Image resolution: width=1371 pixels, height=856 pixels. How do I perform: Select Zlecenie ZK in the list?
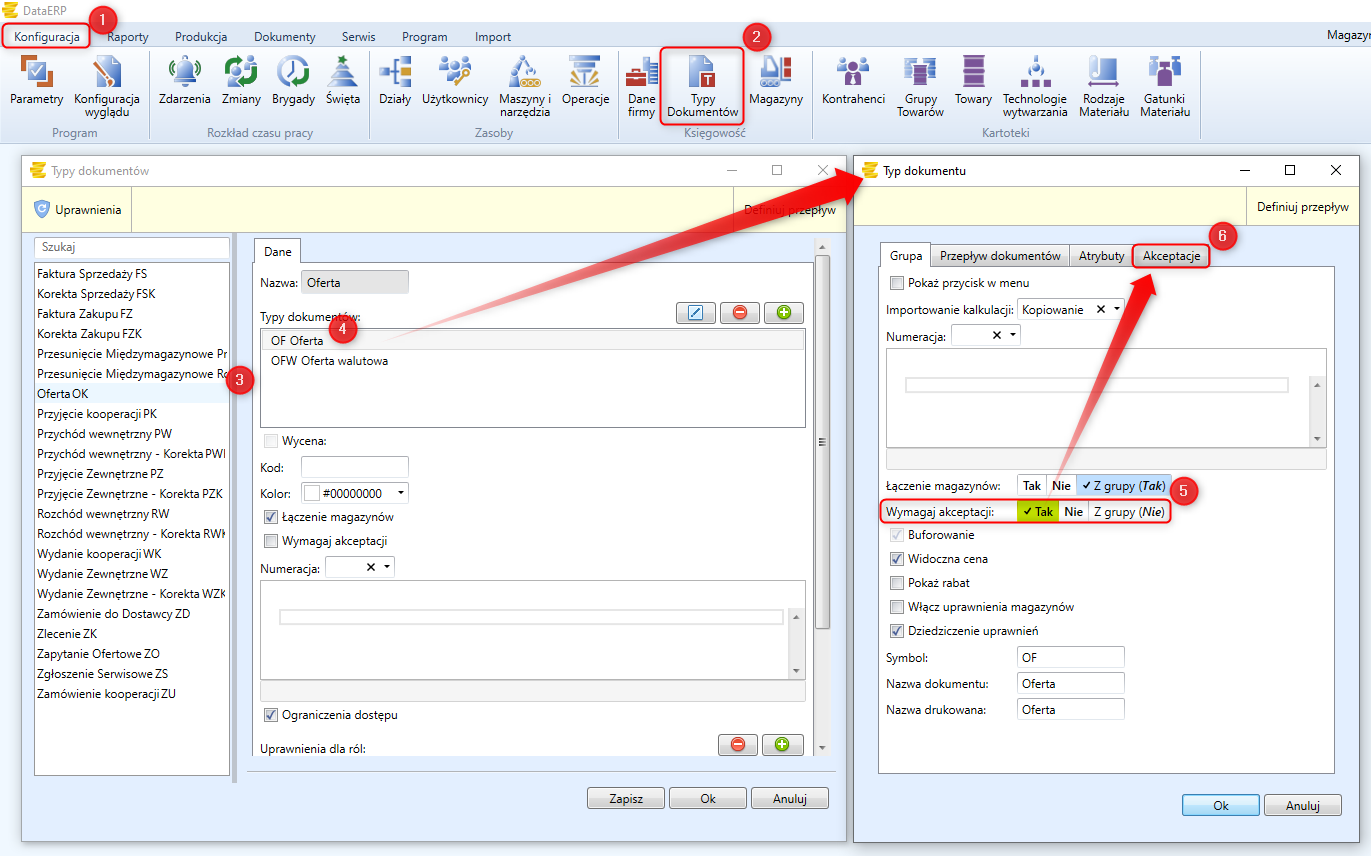(67, 634)
